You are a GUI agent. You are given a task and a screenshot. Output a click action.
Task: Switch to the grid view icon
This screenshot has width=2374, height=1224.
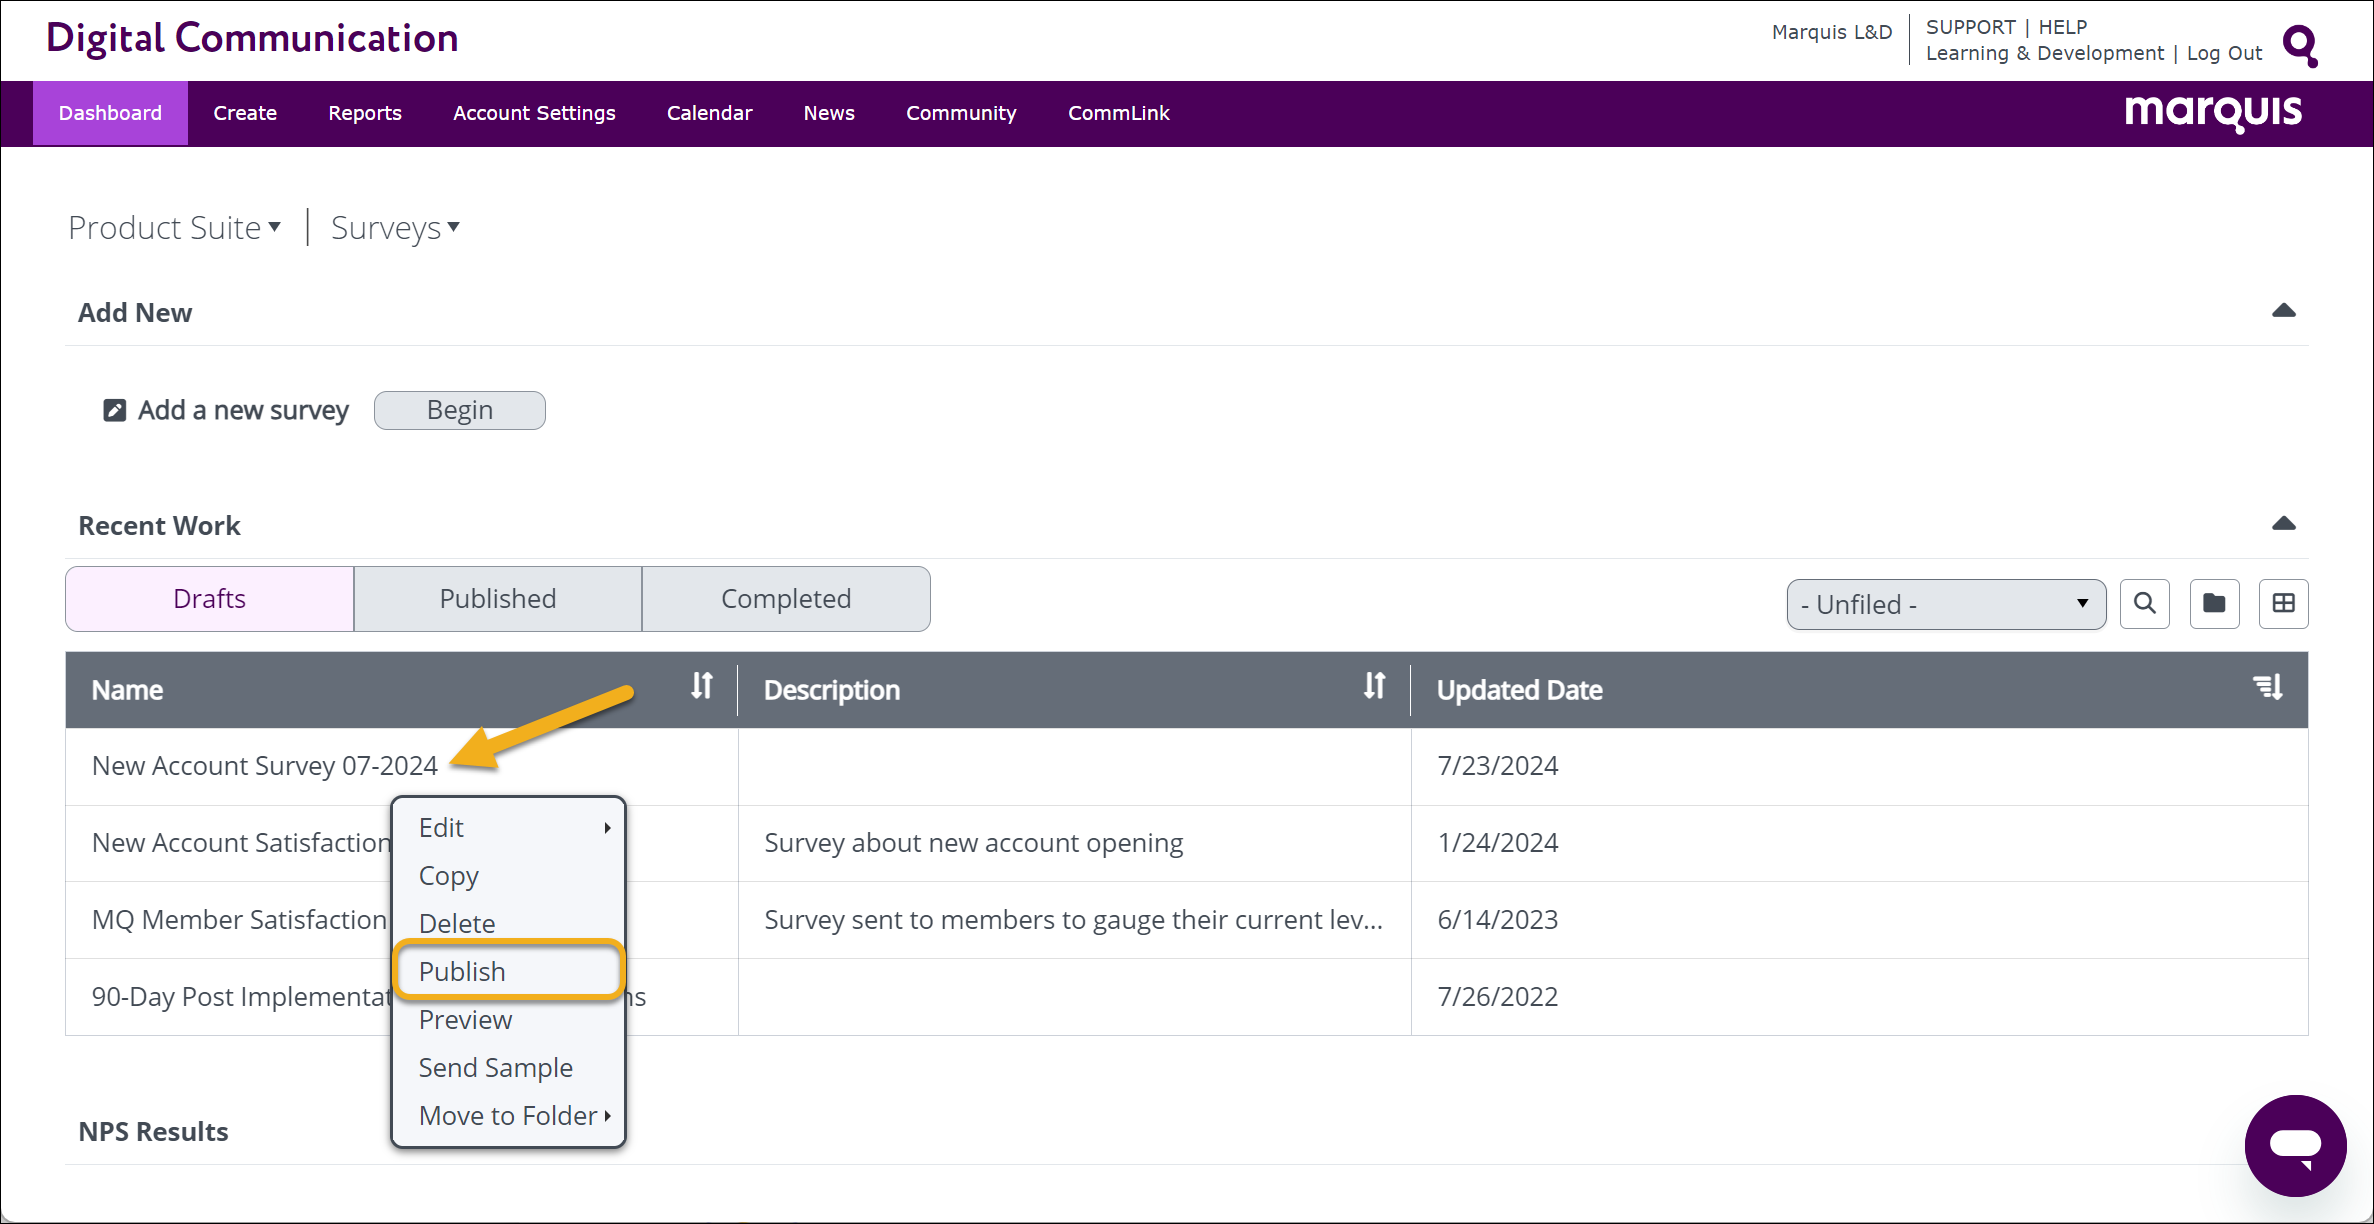coord(2284,603)
